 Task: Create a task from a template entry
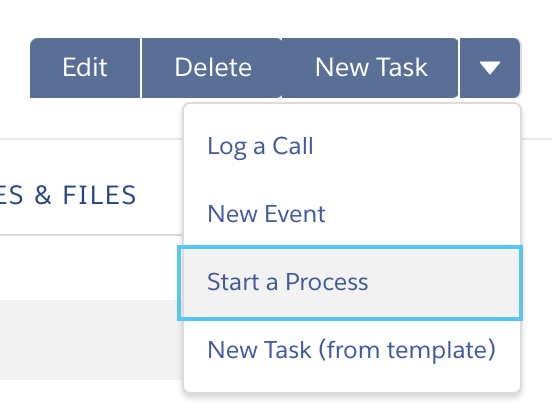click(x=352, y=350)
